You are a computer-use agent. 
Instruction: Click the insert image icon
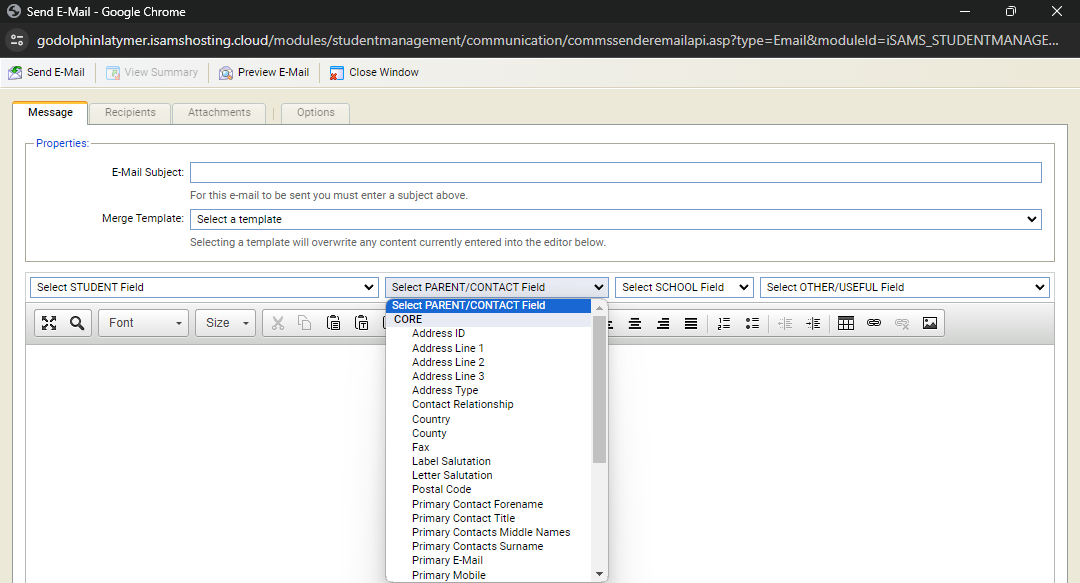[x=930, y=323]
